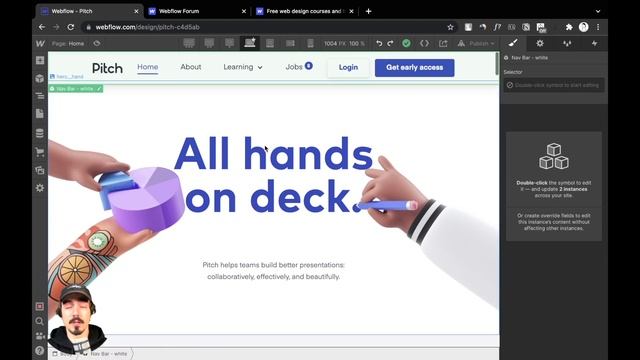Open the Add Elements panel
The image size is (640, 360).
[40, 60]
